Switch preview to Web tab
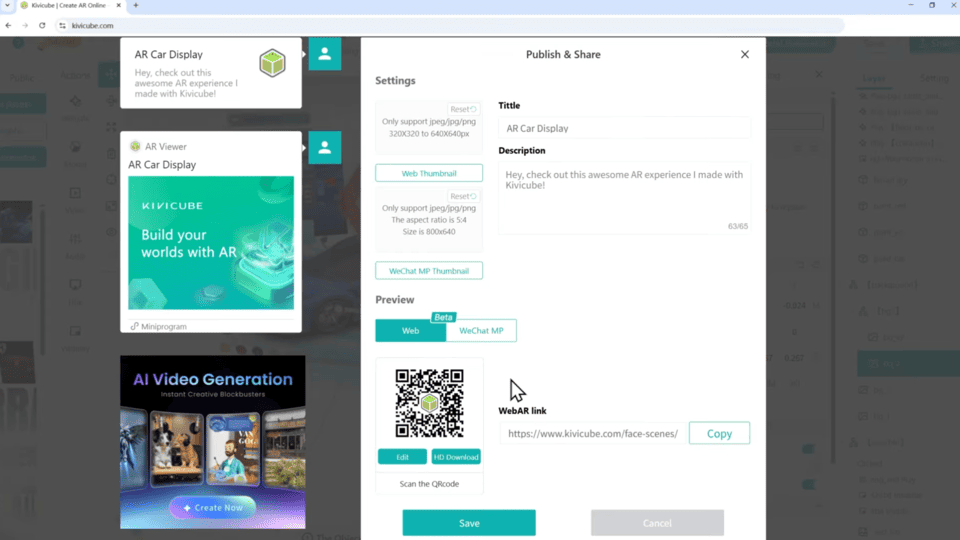This screenshot has width=960, height=540. pos(410,331)
